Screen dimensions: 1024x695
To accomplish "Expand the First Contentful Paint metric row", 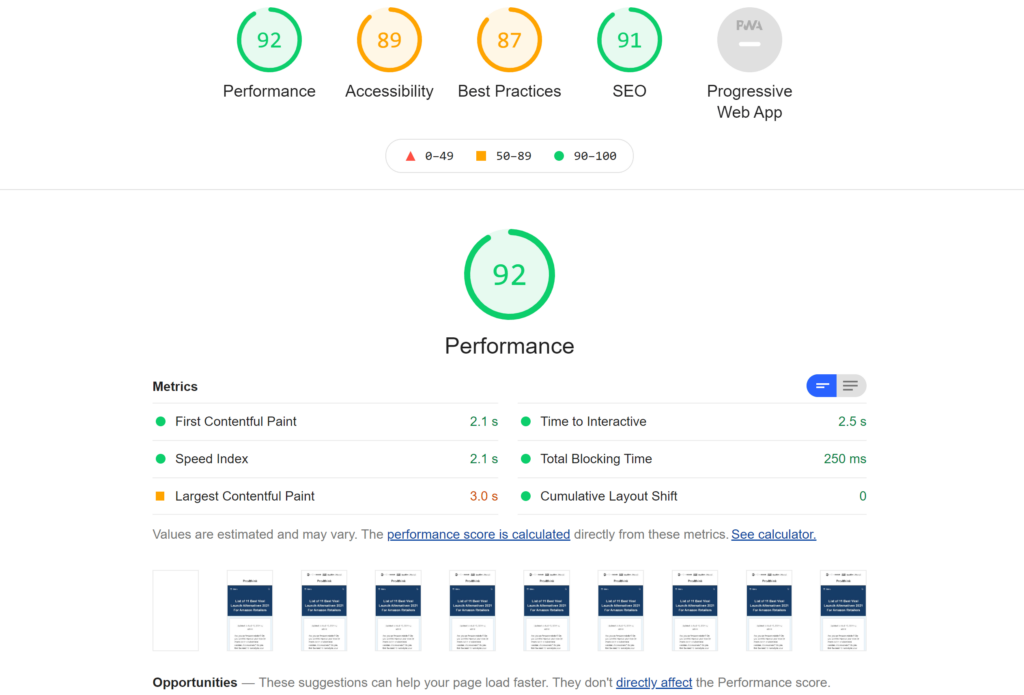I will [236, 422].
